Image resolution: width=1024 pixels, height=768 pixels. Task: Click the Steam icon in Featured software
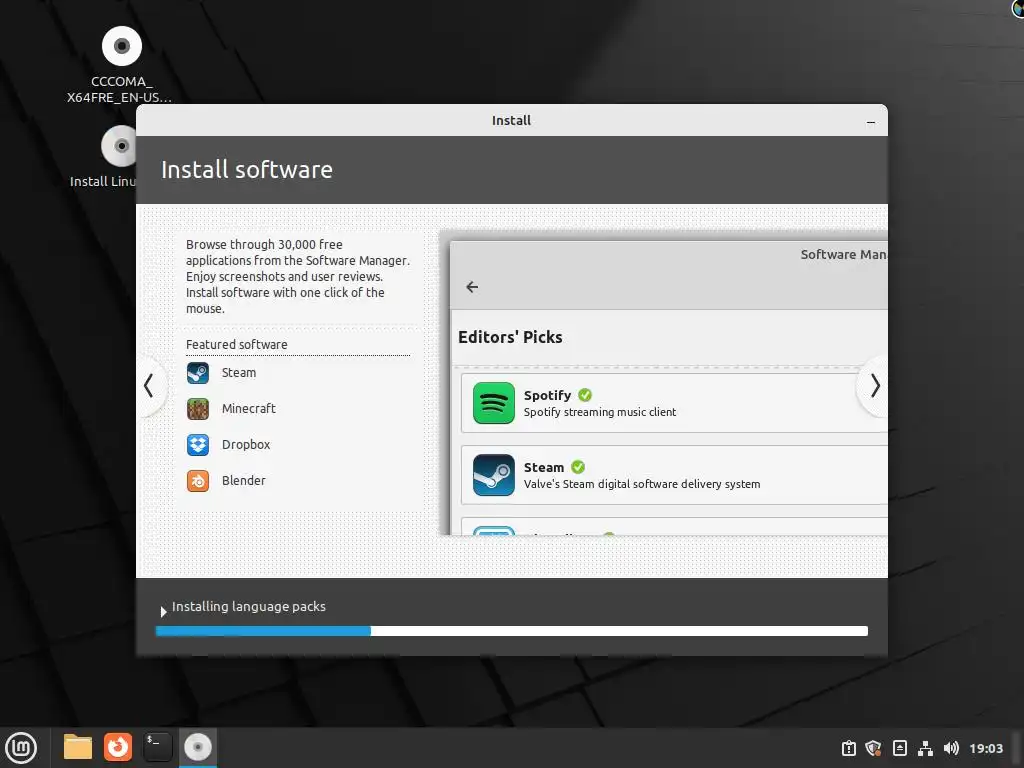pyautogui.click(x=198, y=373)
